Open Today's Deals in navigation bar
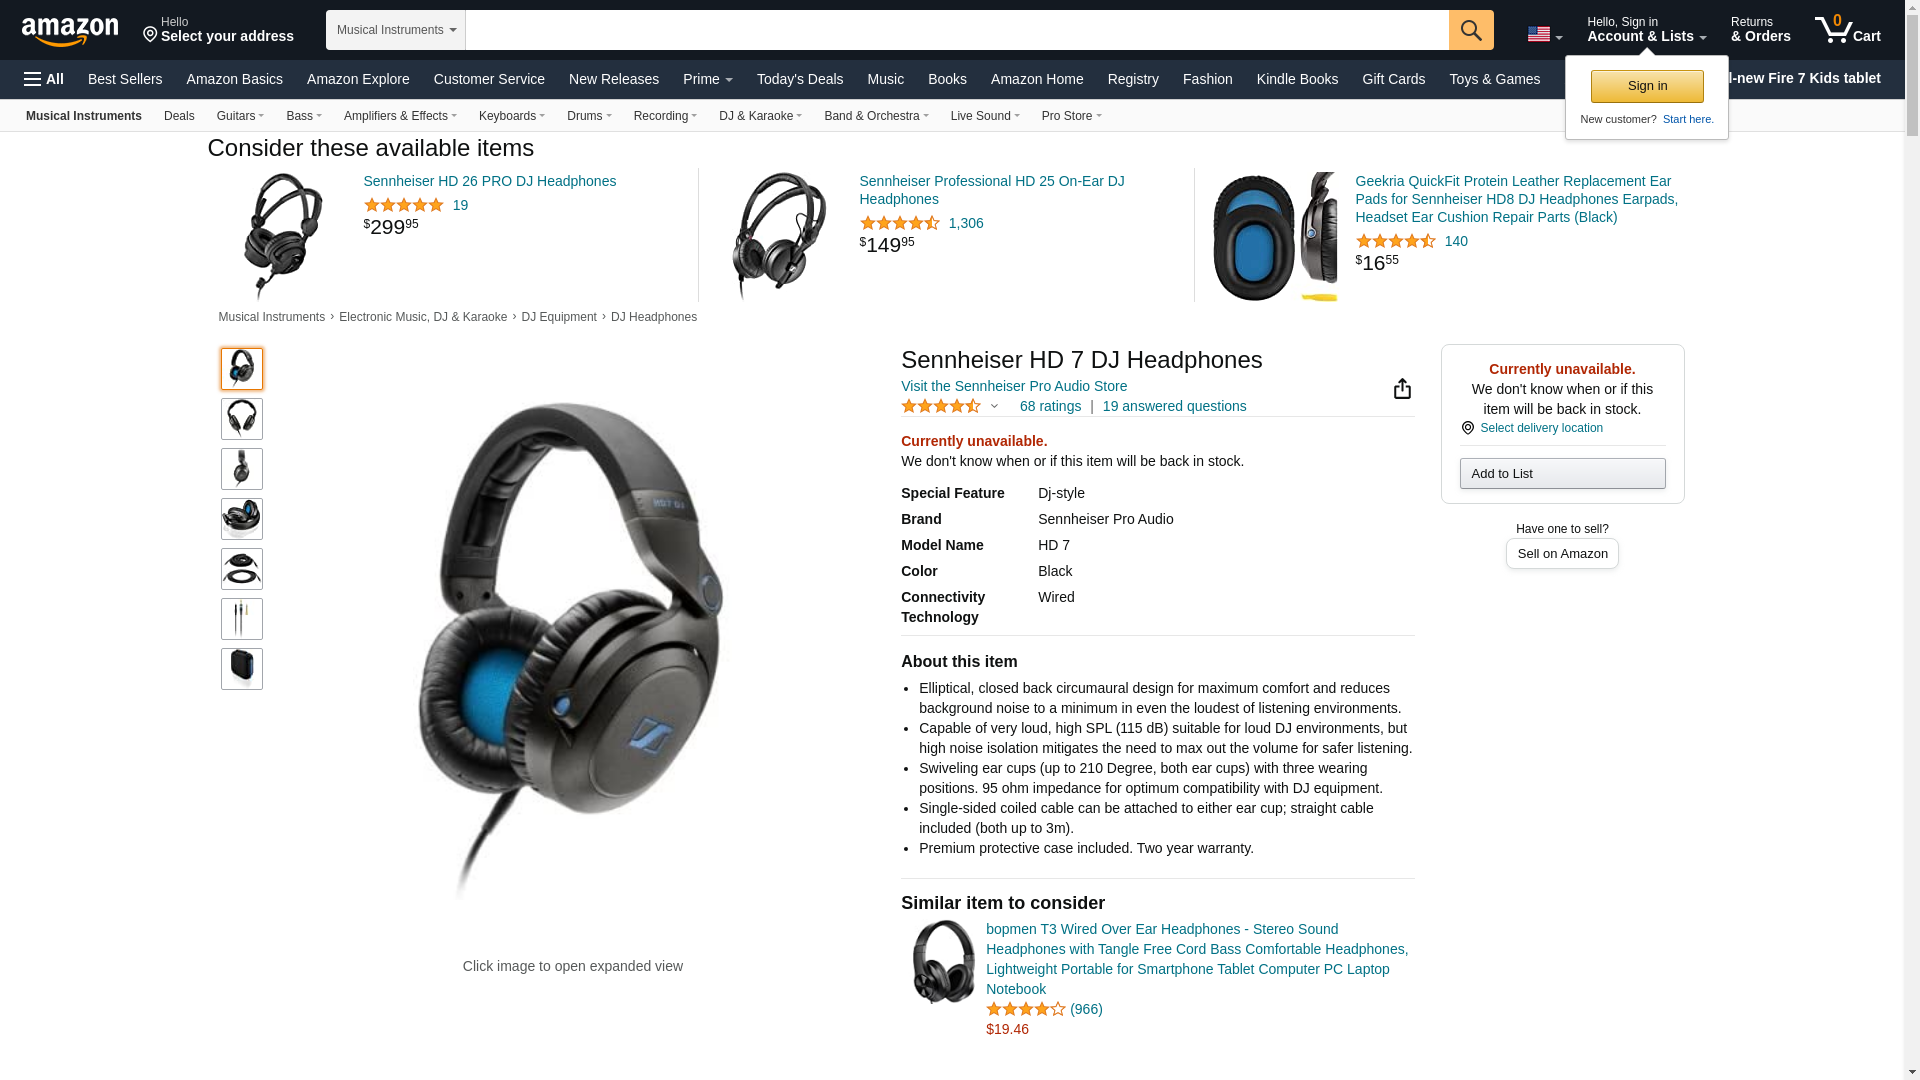1920x1080 pixels. click(800, 79)
